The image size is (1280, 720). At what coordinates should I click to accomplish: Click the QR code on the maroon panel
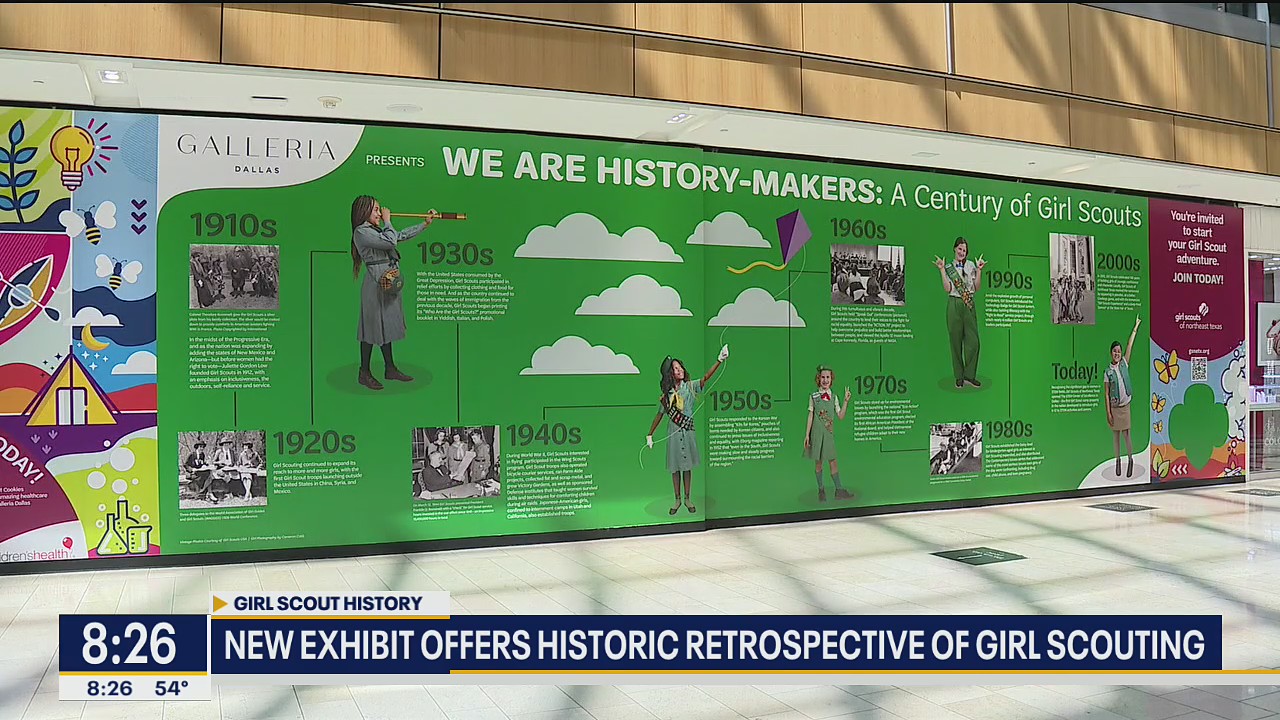pyautogui.click(x=1199, y=369)
